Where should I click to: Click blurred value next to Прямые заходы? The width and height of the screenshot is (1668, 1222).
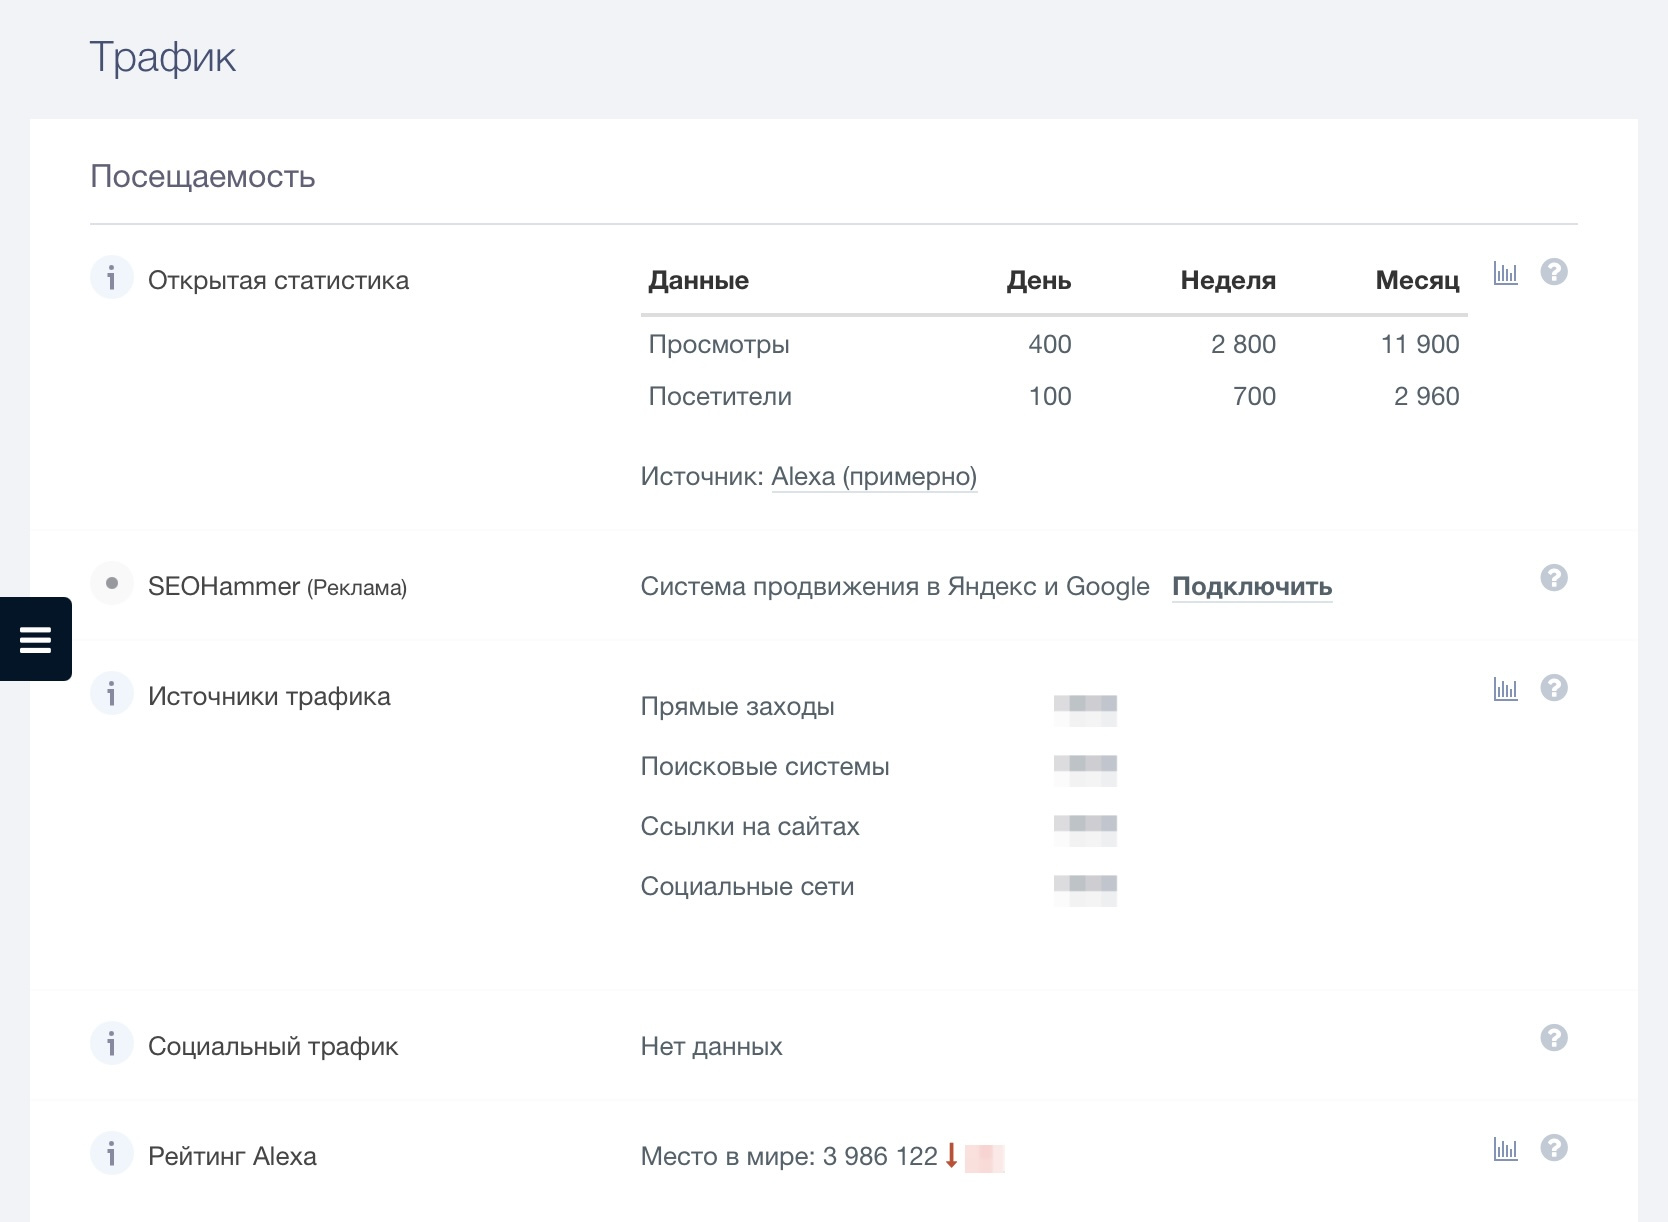pyautogui.click(x=1085, y=710)
